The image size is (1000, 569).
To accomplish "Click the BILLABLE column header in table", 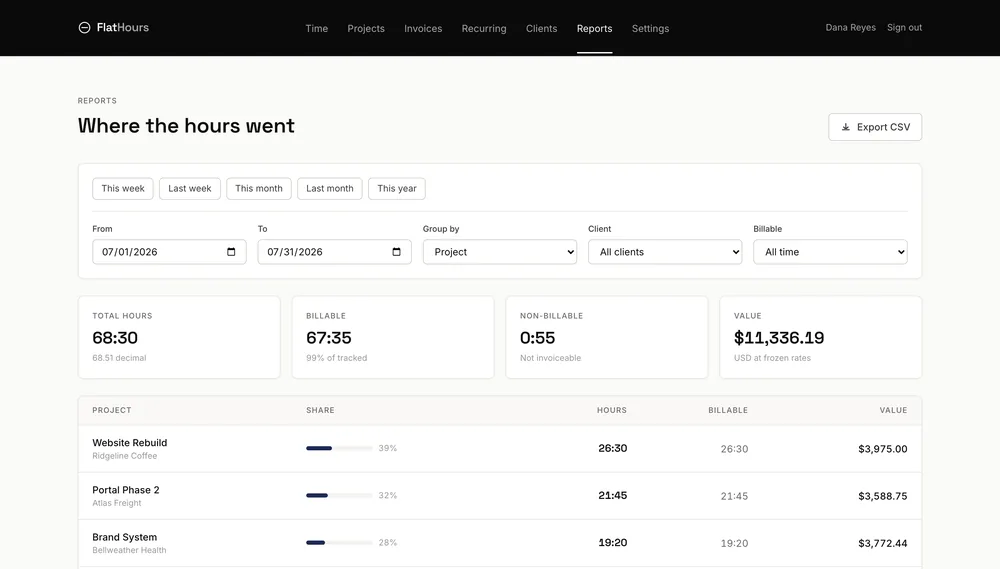I will coord(728,410).
